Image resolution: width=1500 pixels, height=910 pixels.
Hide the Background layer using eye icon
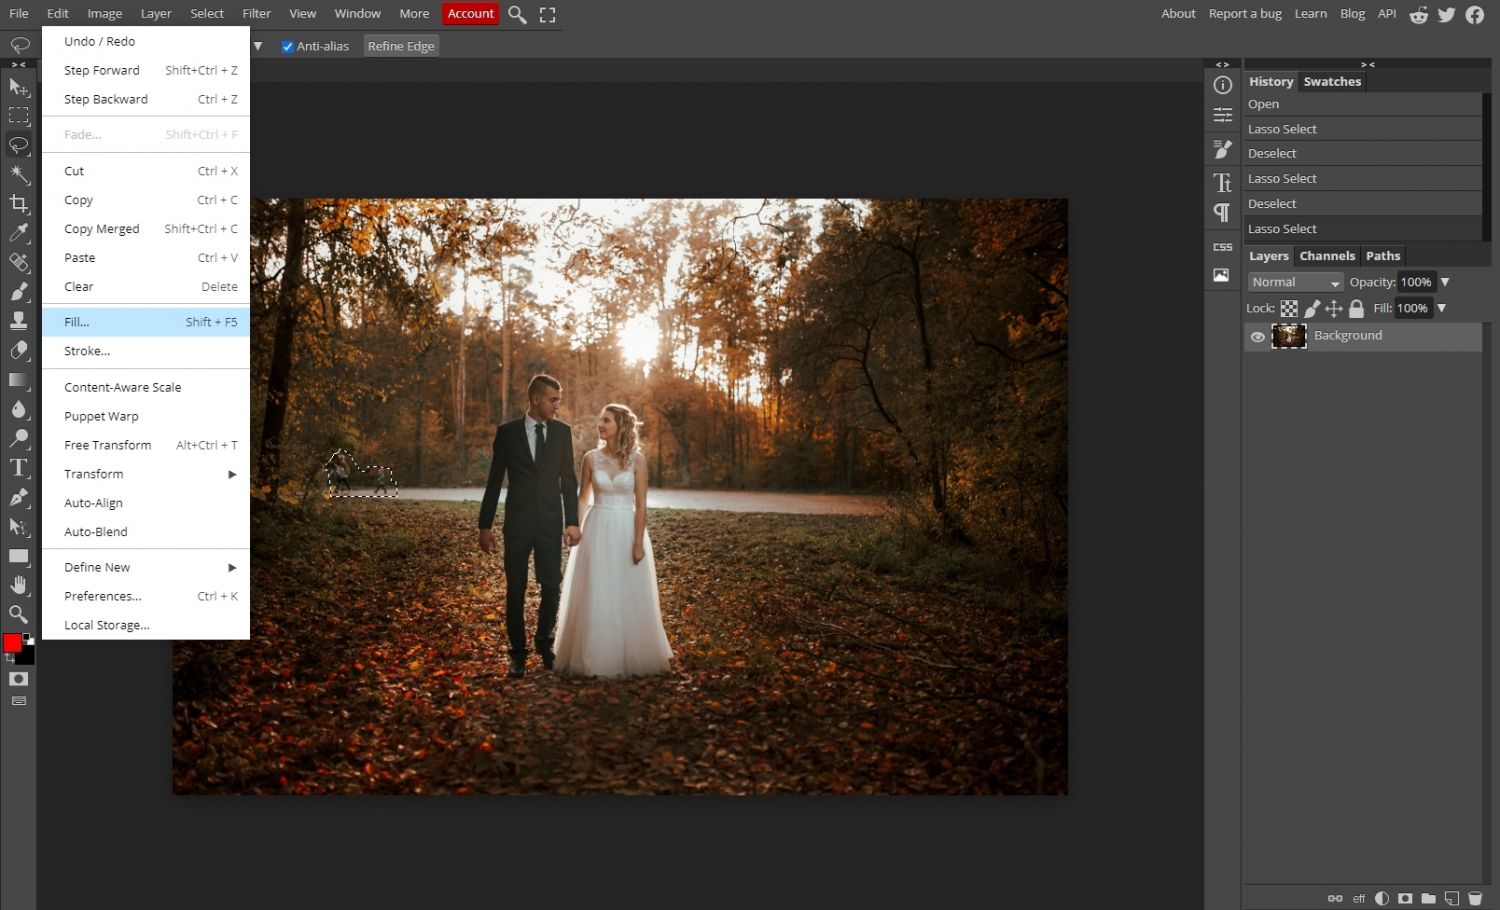click(x=1257, y=337)
